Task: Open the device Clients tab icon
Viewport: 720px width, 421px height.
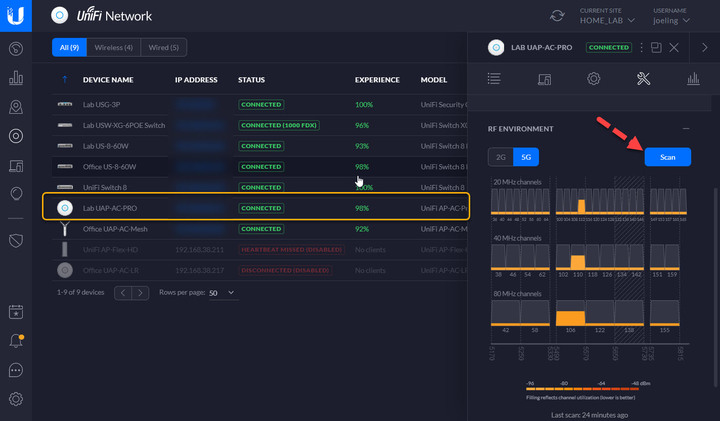Action: (x=544, y=79)
